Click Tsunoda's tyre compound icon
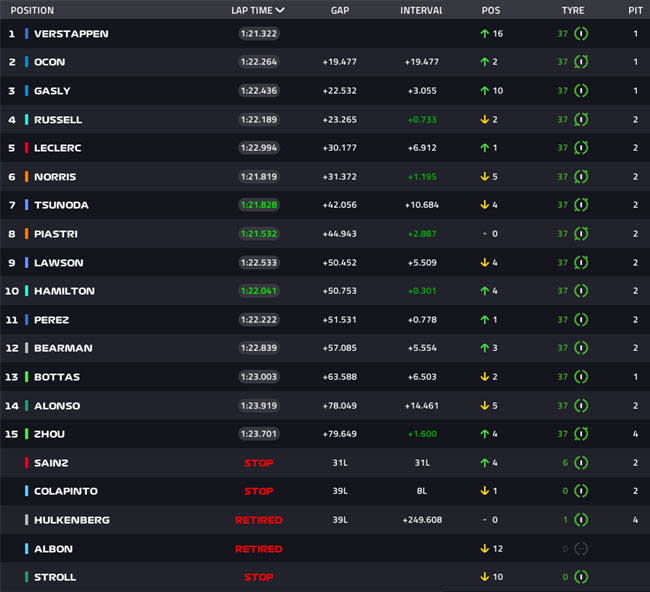650x592 pixels. point(581,205)
